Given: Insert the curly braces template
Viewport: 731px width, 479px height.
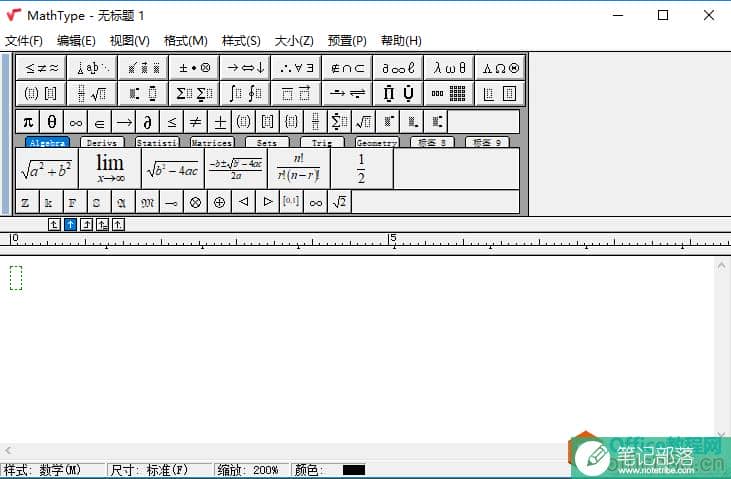Looking at the screenshot, I should pyautogui.click(x=291, y=122).
